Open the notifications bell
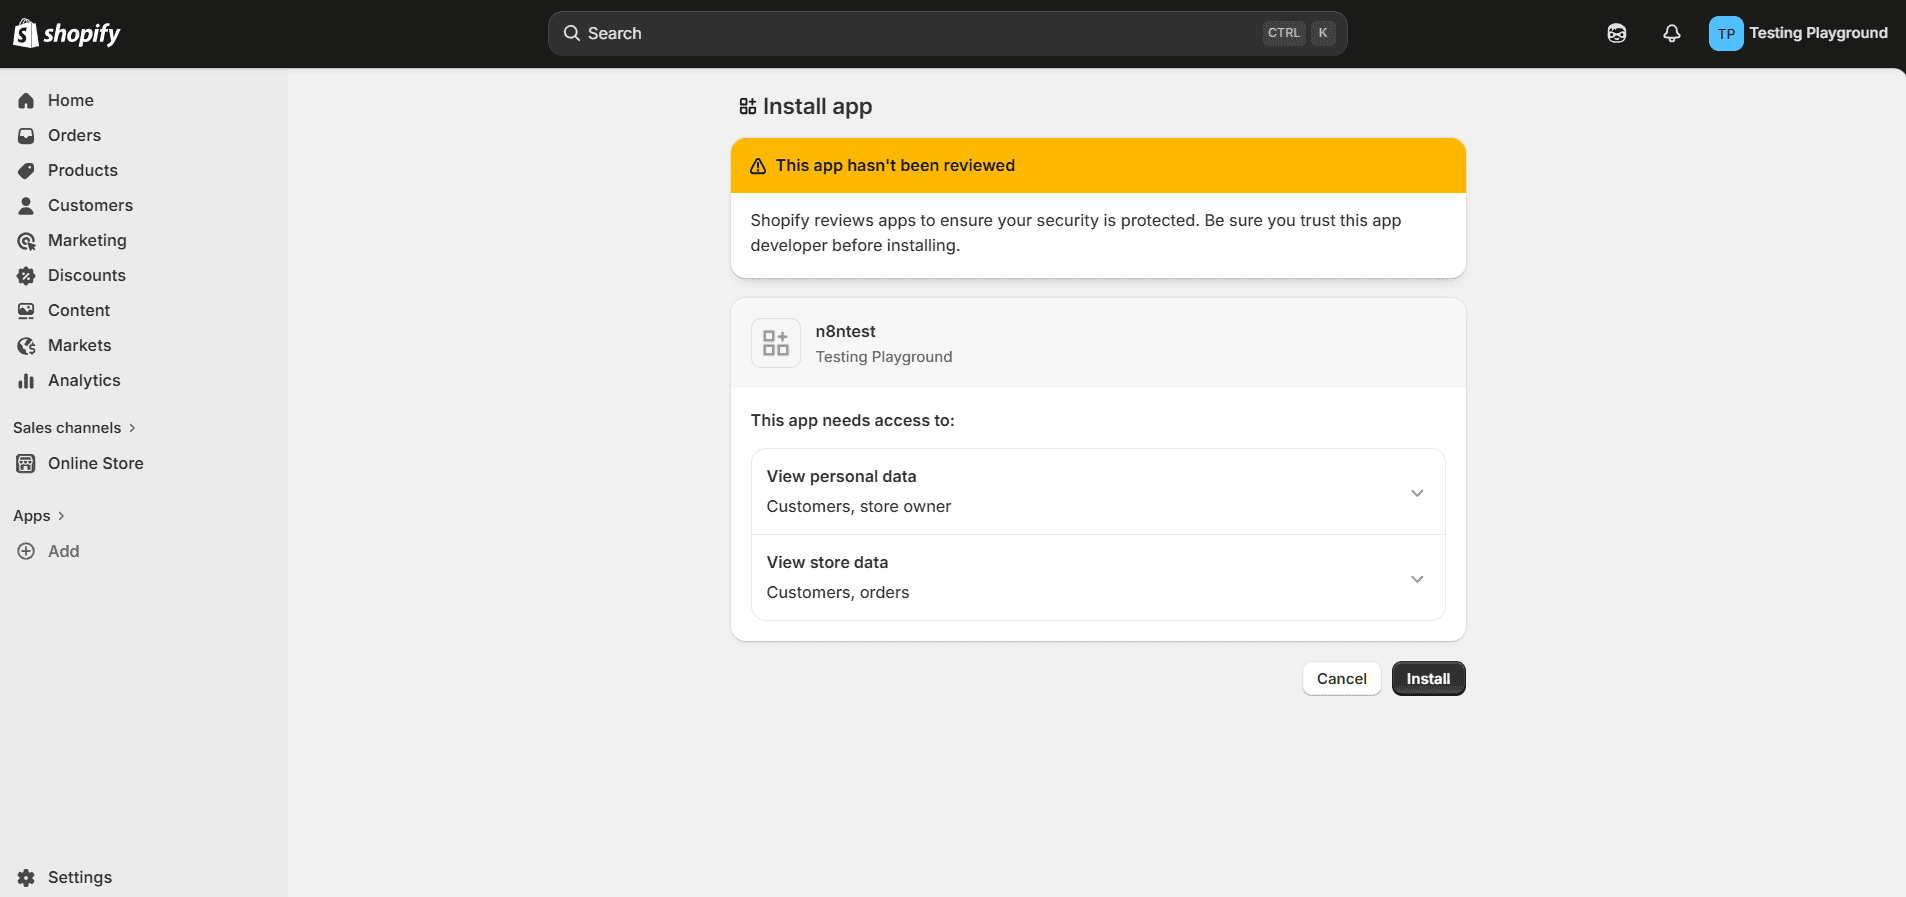This screenshot has width=1906, height=897. click(x=1671, y=34)
